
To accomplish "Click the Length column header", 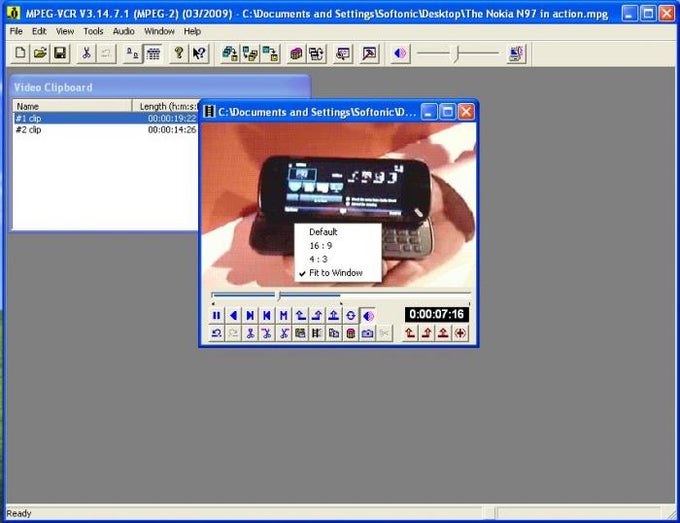I will coord(166,106).
